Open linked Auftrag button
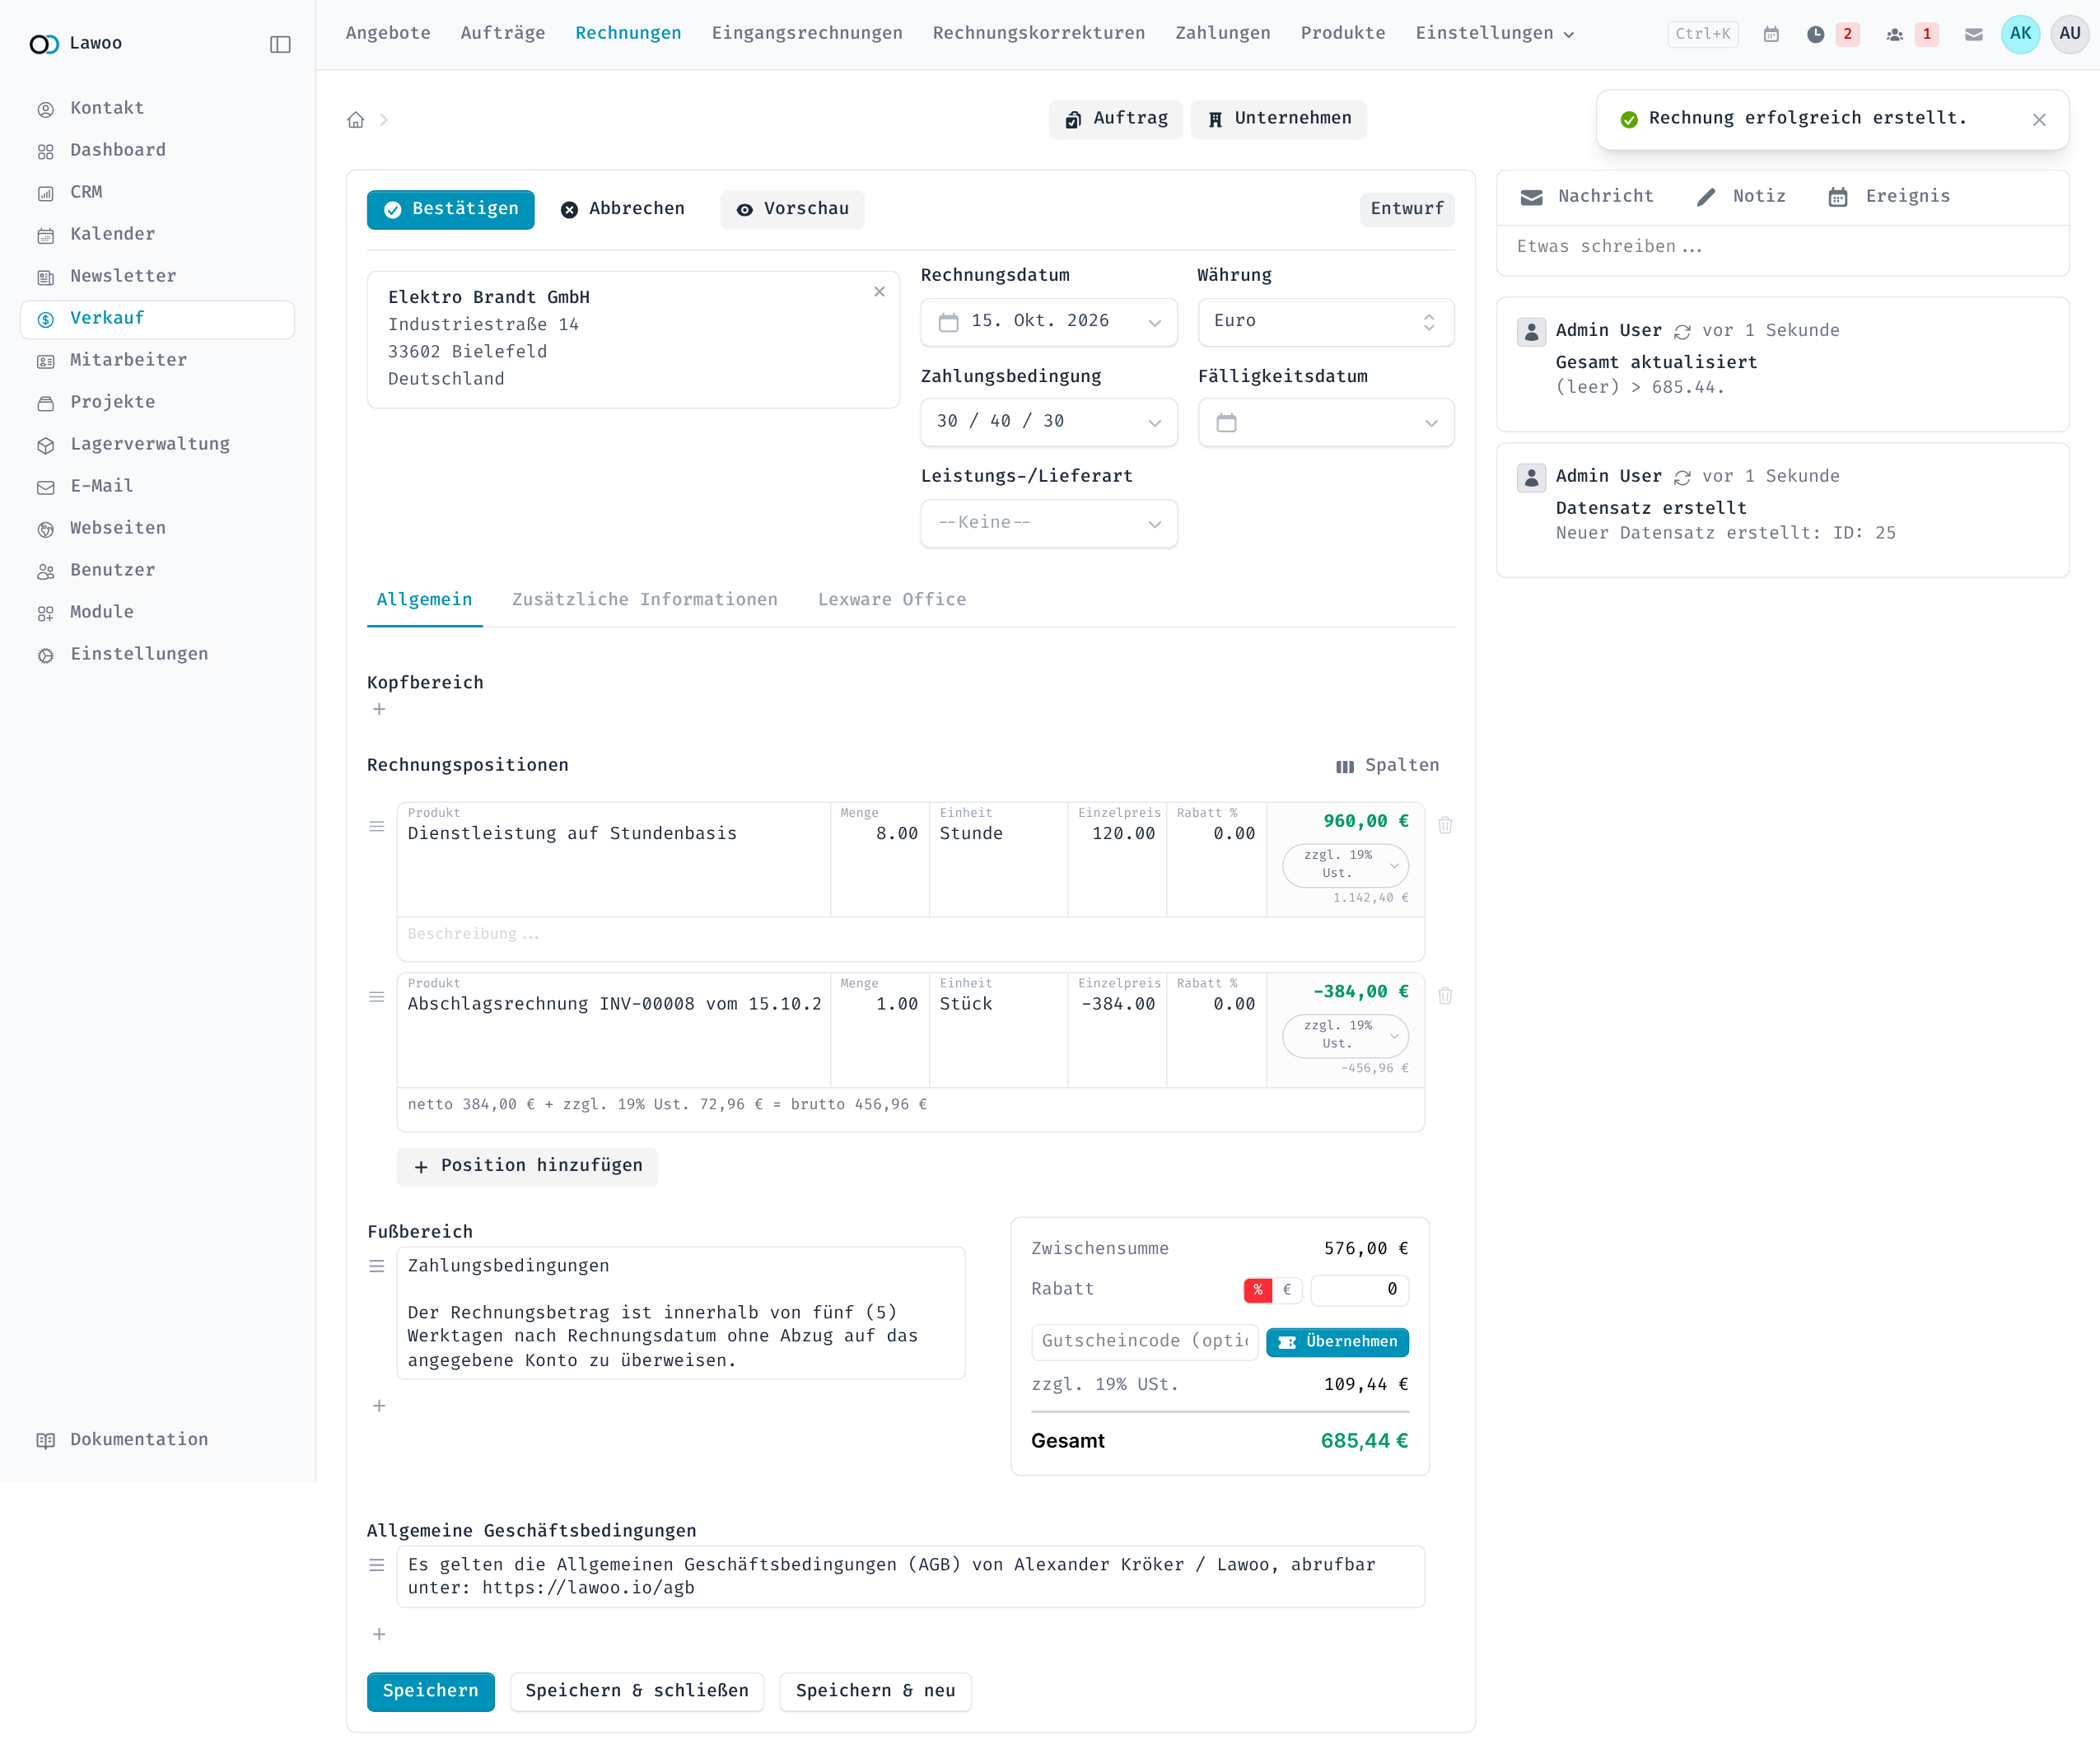Viewport: 2100px width, 1763px height. 1116,119
